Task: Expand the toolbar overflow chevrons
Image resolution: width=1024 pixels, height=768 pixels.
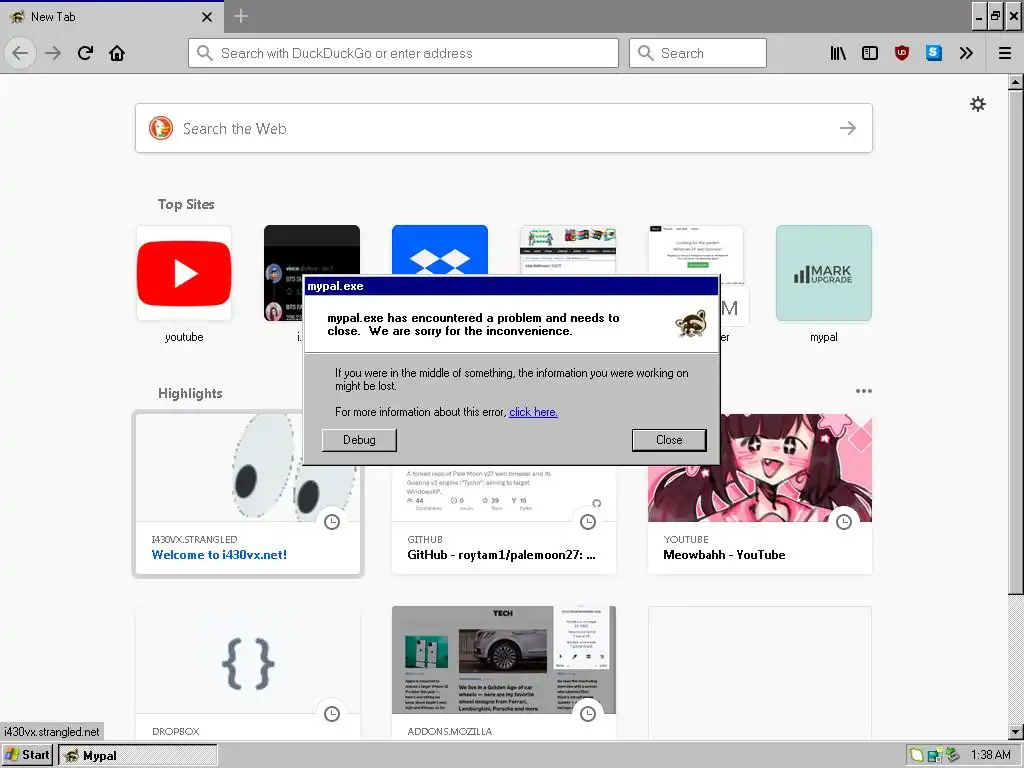Action: [x=966, y=53]
